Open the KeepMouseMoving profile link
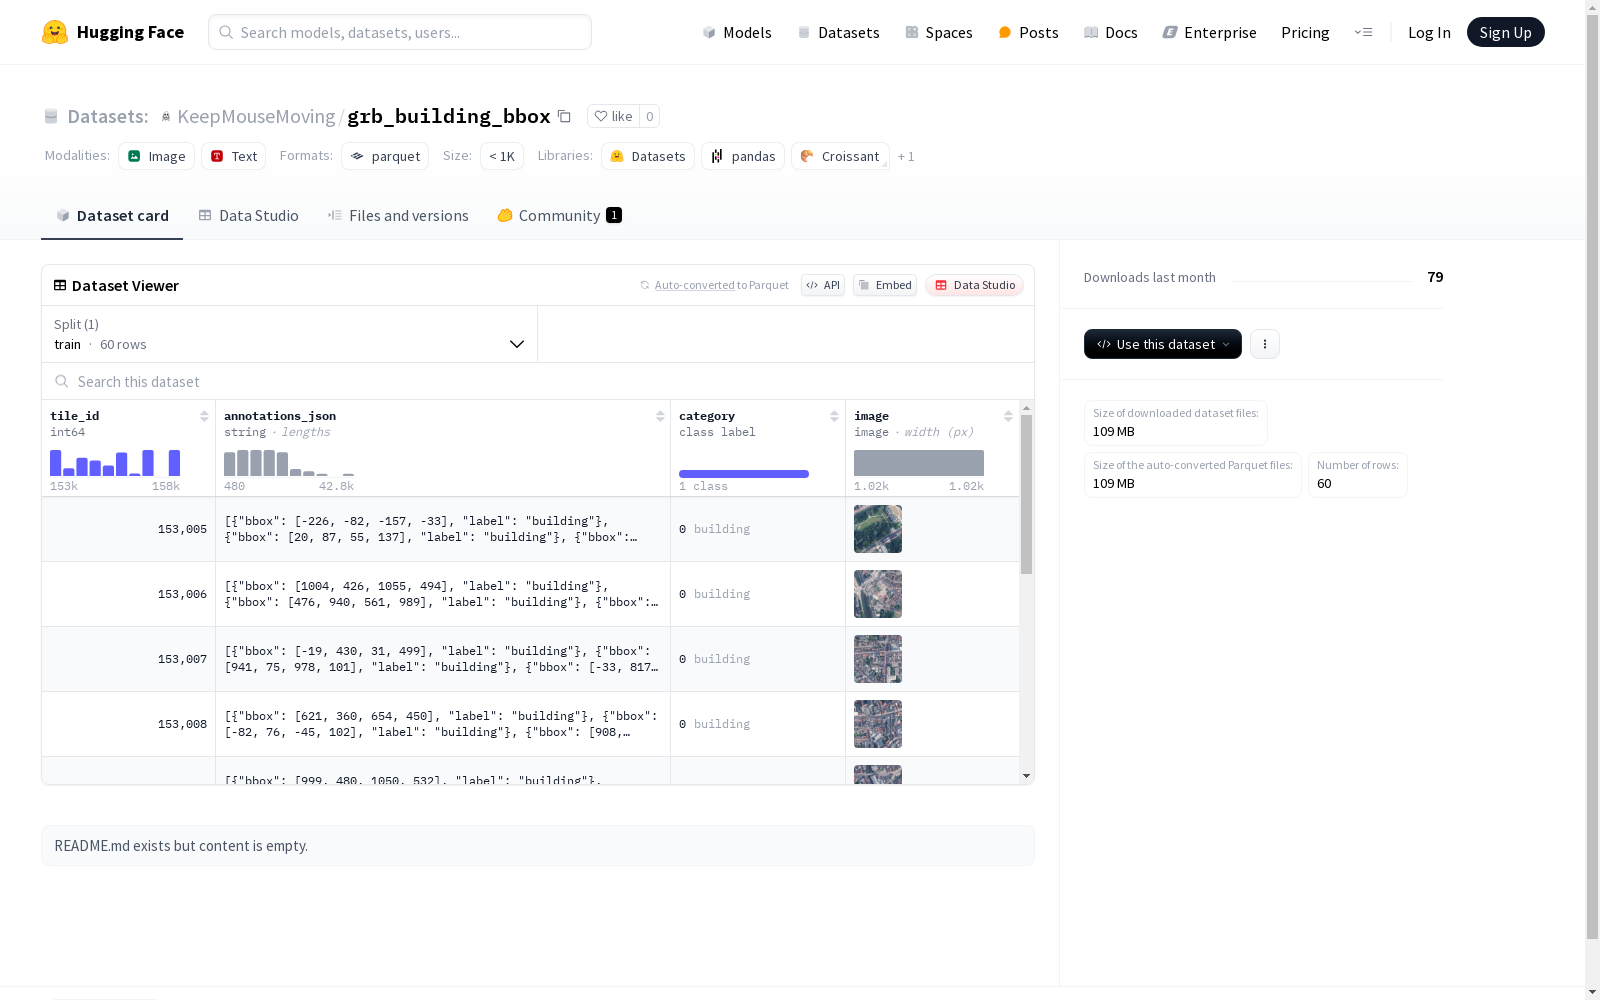The image size is (1600, 1000). coord(256,116)
